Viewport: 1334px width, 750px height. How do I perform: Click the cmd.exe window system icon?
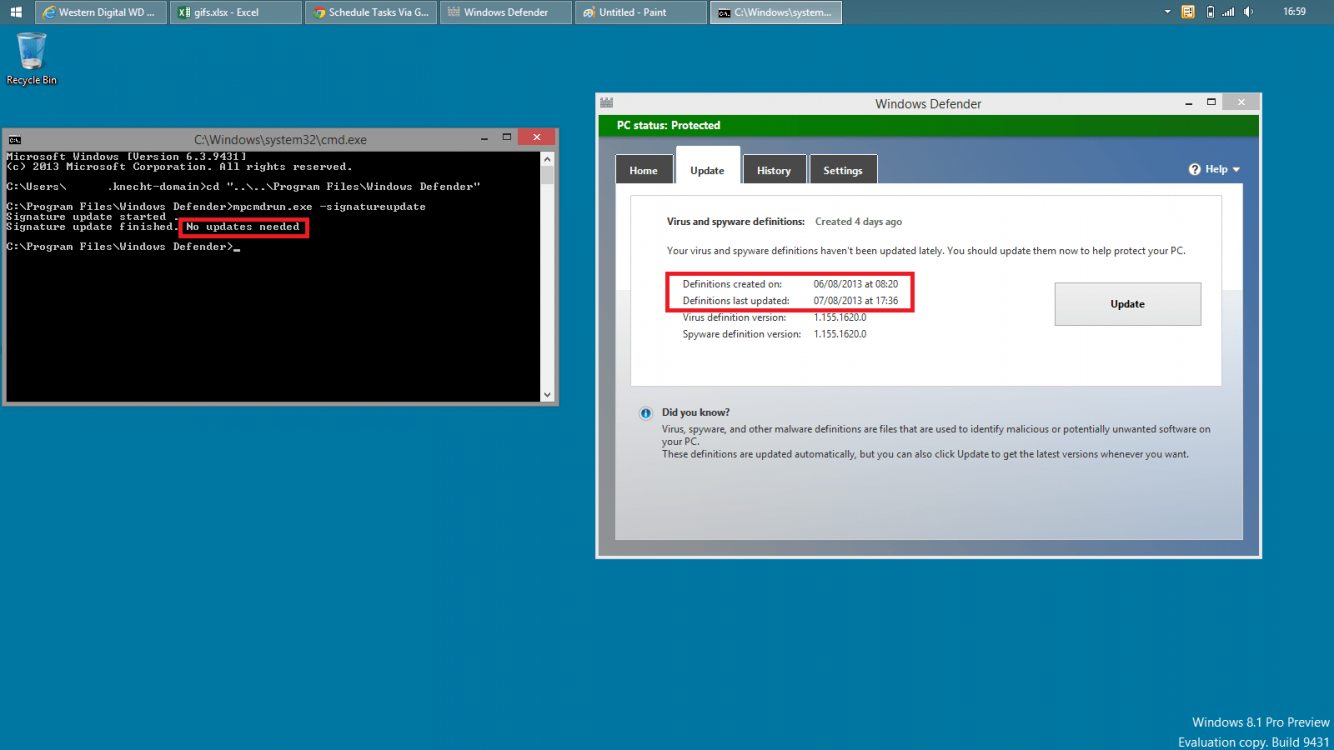pyautogui.click(x=15, y=140)
